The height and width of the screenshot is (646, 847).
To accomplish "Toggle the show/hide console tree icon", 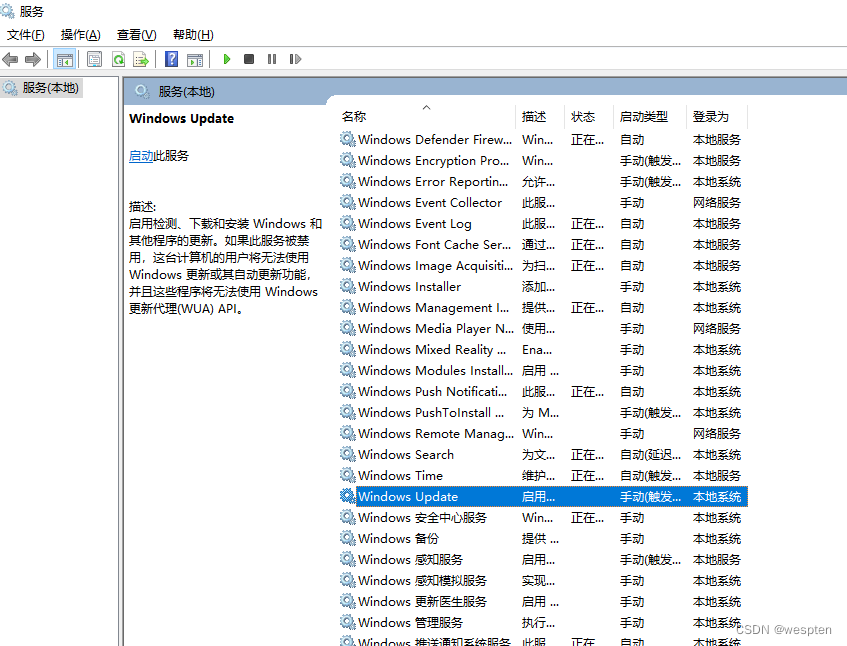I will (x=65, y=59).
